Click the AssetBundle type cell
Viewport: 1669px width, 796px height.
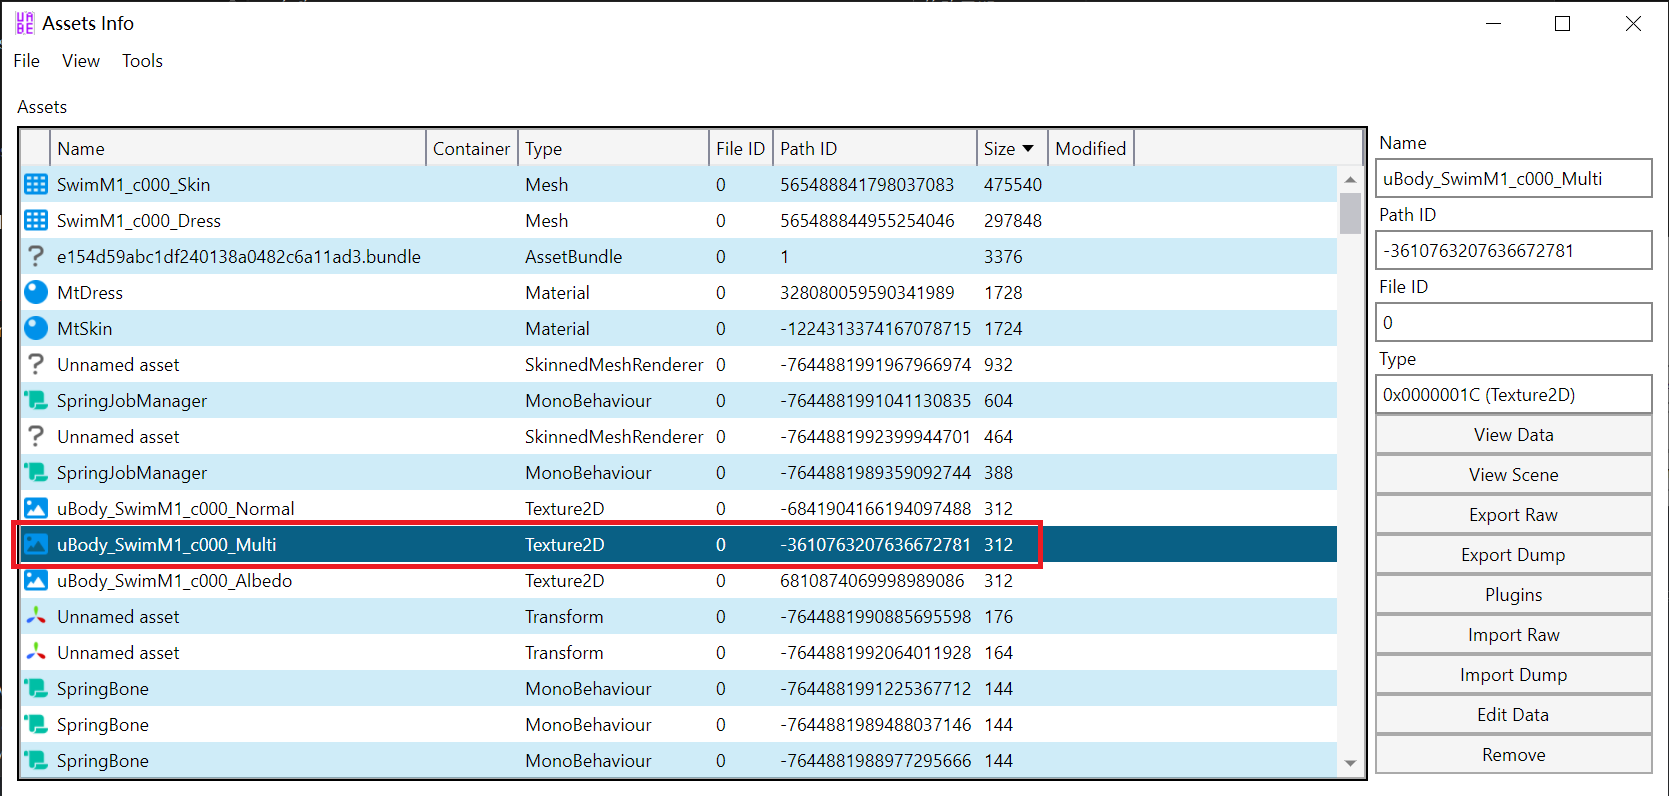[x=574, y=256]
